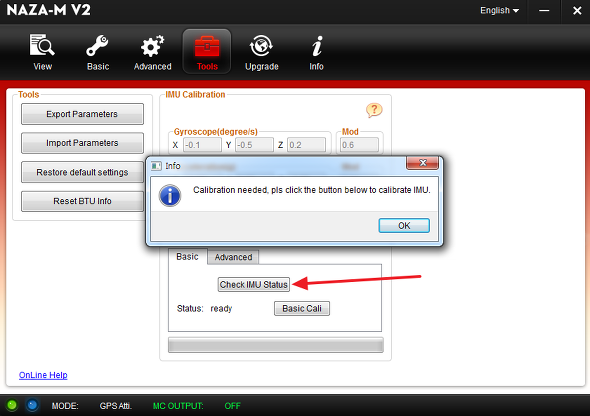Click the Gyroscope Mod value field
This screenshot has width=590, height=416.
(359, 145)
